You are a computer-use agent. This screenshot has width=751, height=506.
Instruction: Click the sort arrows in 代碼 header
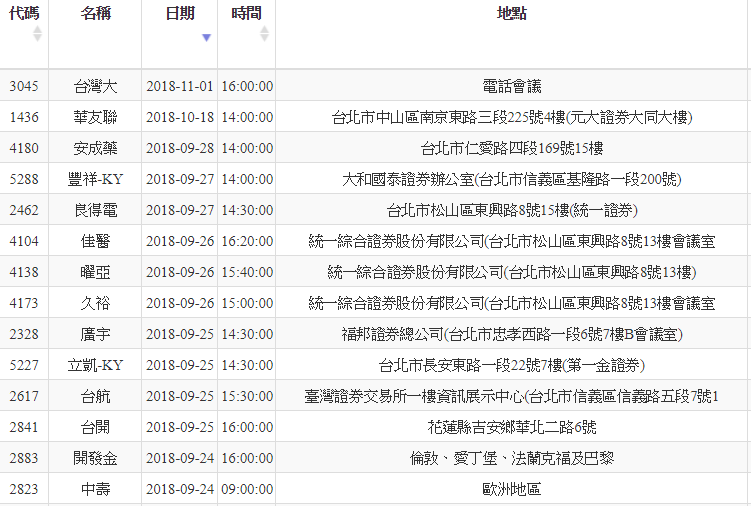[38, 34]
